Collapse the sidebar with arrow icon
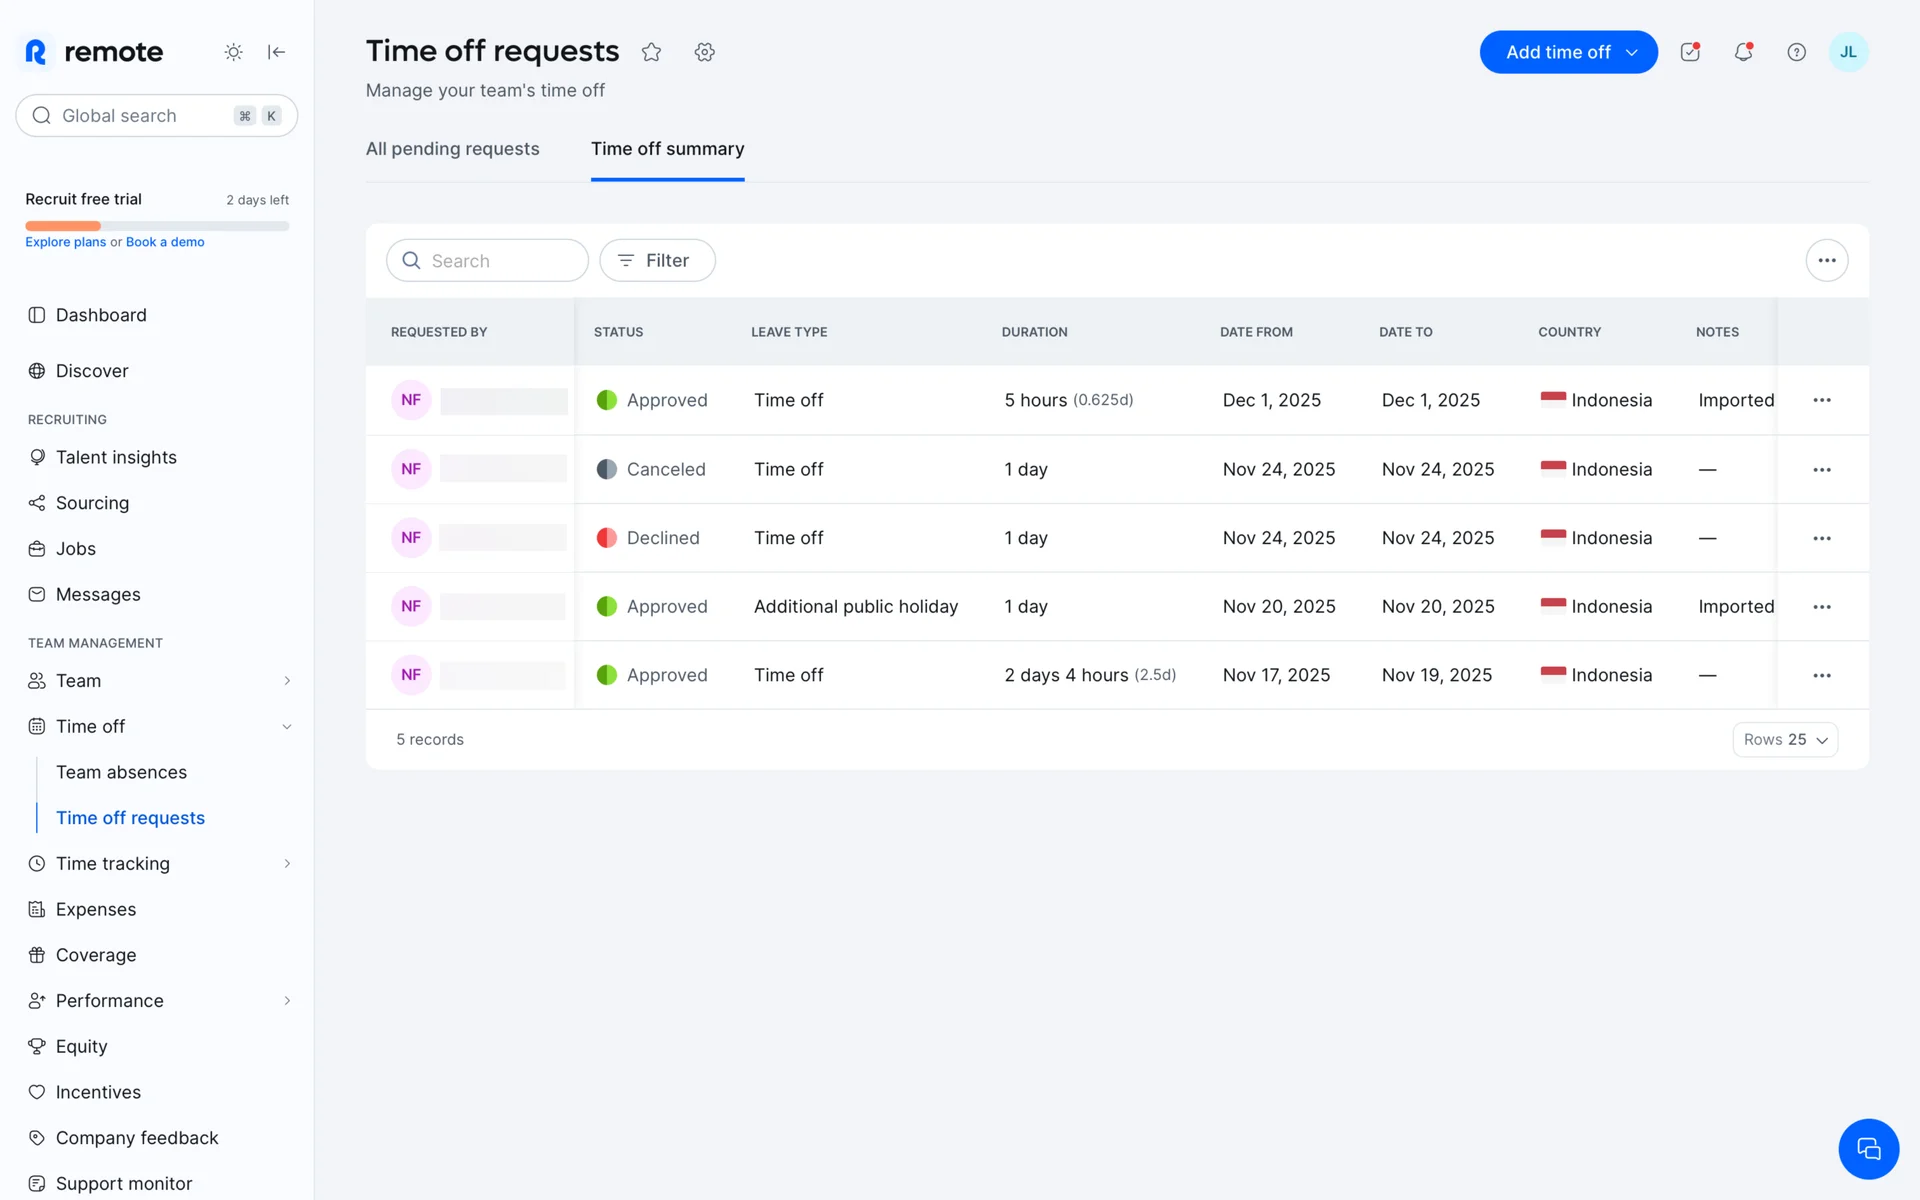The height and width of the screenshot is (1200, 1920). pyautogui.click(x=277, y=52)
